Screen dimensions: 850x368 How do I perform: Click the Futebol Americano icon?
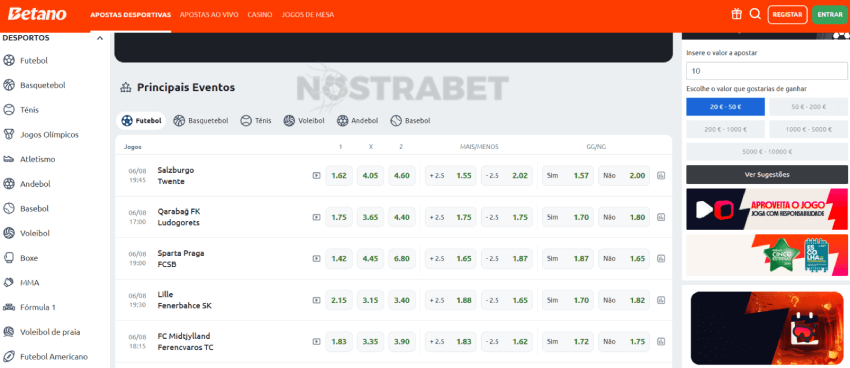coord(9,357)
